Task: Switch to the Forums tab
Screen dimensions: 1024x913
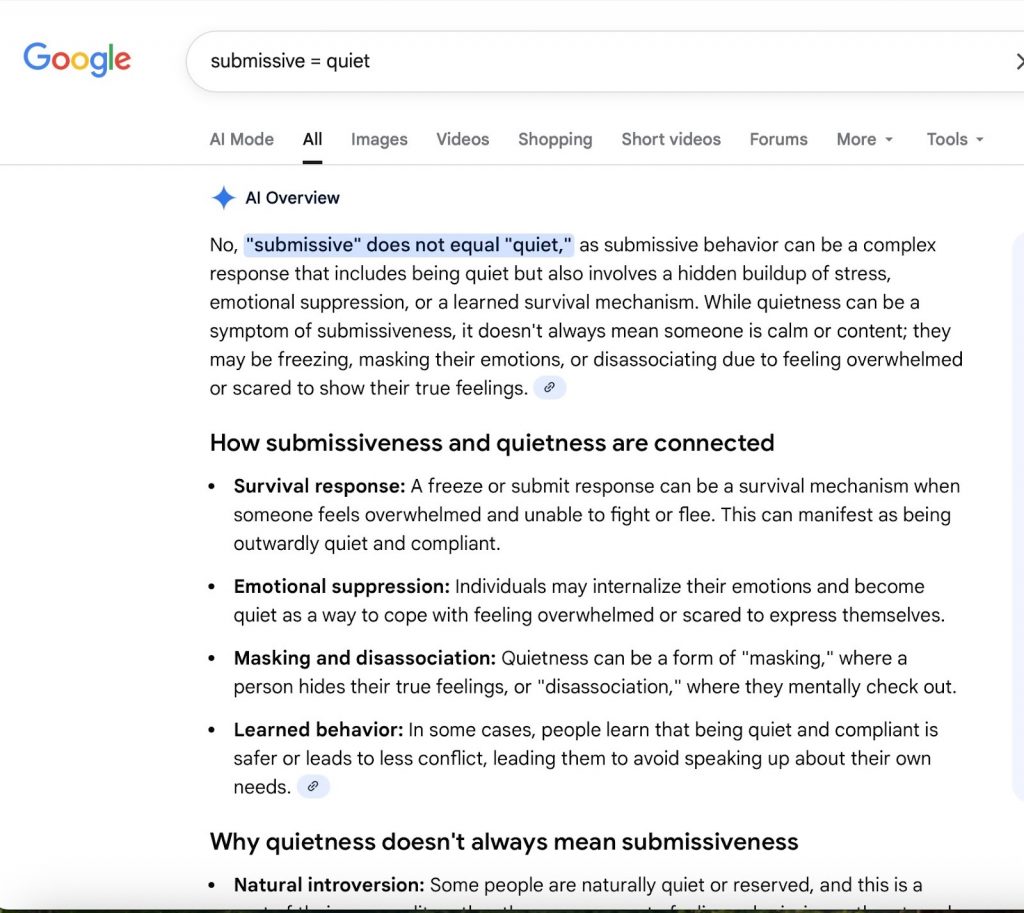Action: pyautogui.click(x=778, y=139)
